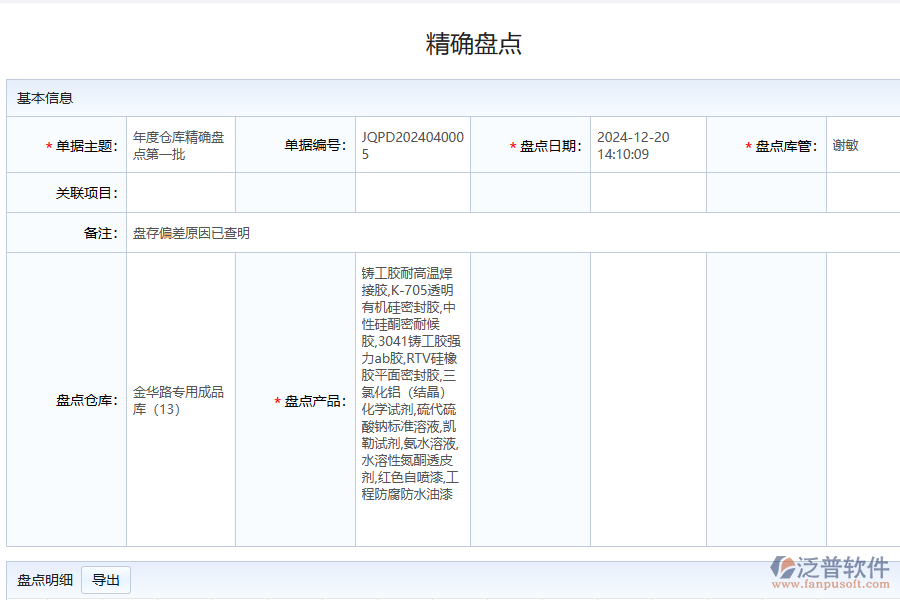
Task: Select the 单据编号 value JQPD2024040005
Action: tap(412, 143)
